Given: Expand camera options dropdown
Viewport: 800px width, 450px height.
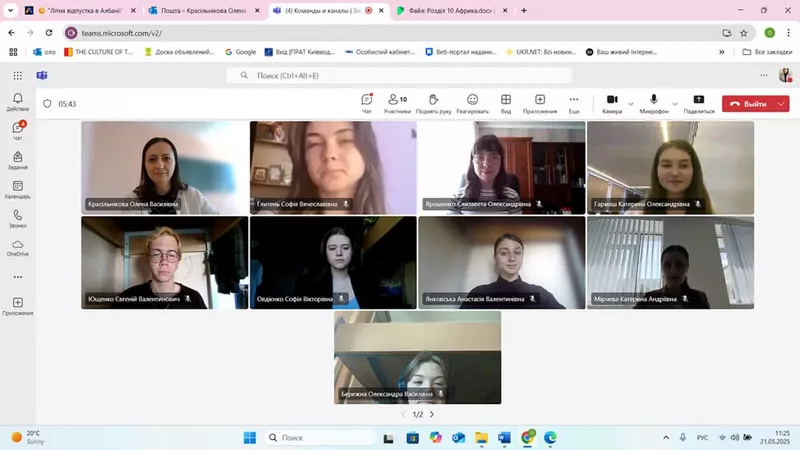Looking at the screenshot, I should [631, 104].
